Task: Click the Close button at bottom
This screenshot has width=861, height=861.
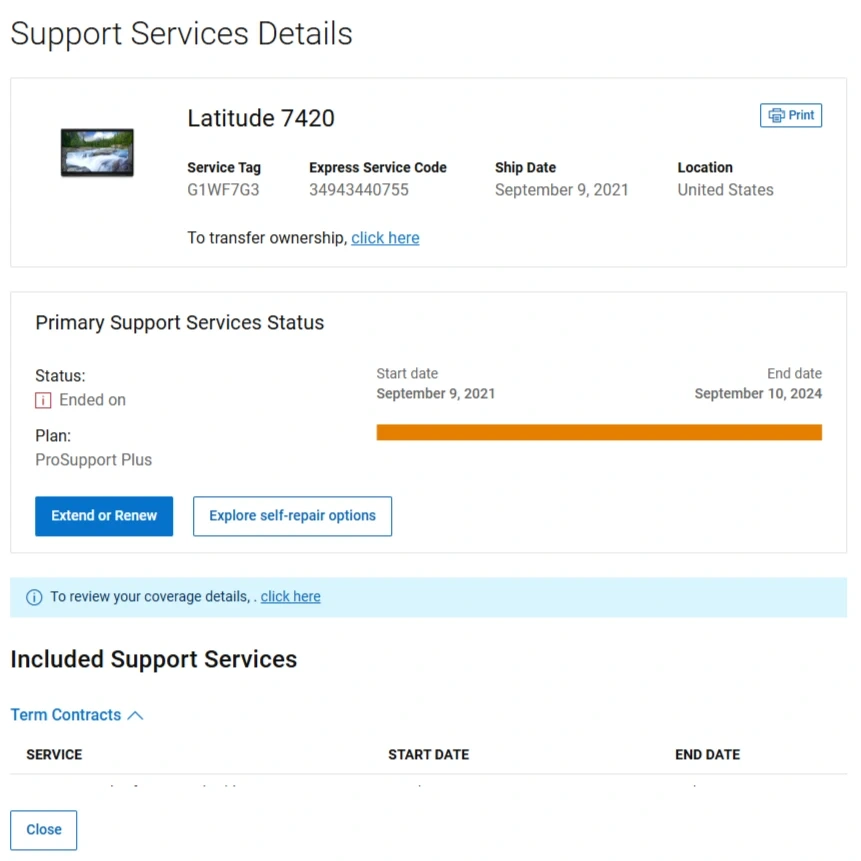Action: tap(43, 830)
